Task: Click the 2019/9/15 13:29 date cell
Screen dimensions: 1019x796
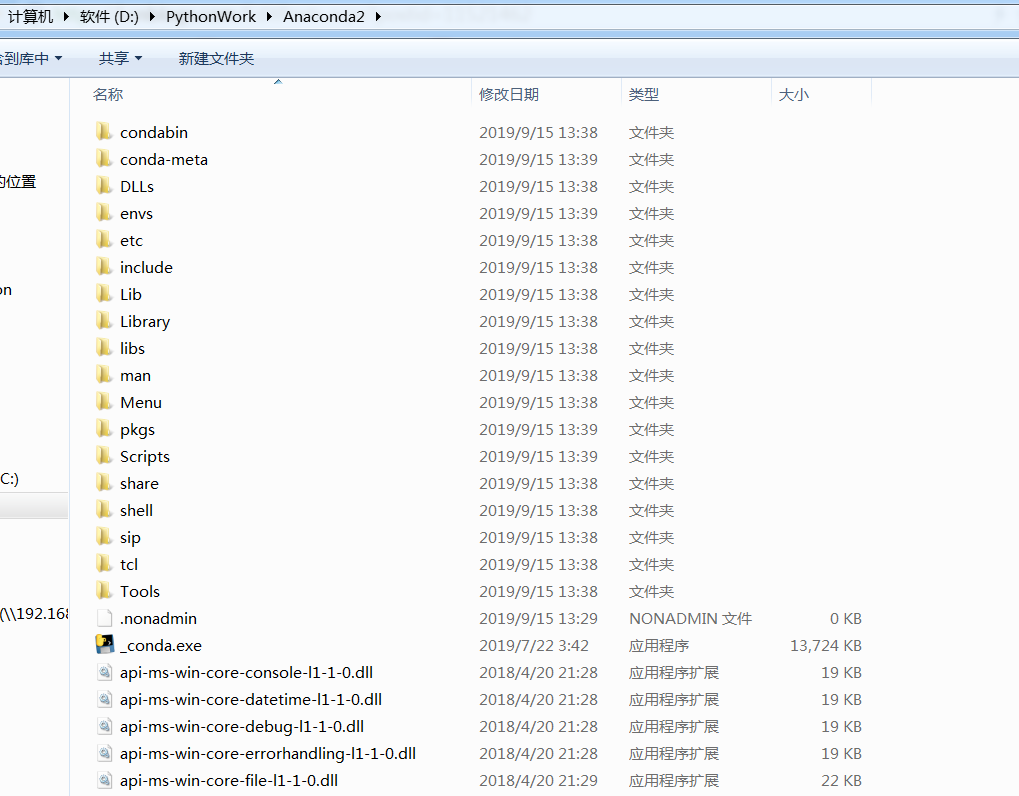Action: tap(538, 618)
